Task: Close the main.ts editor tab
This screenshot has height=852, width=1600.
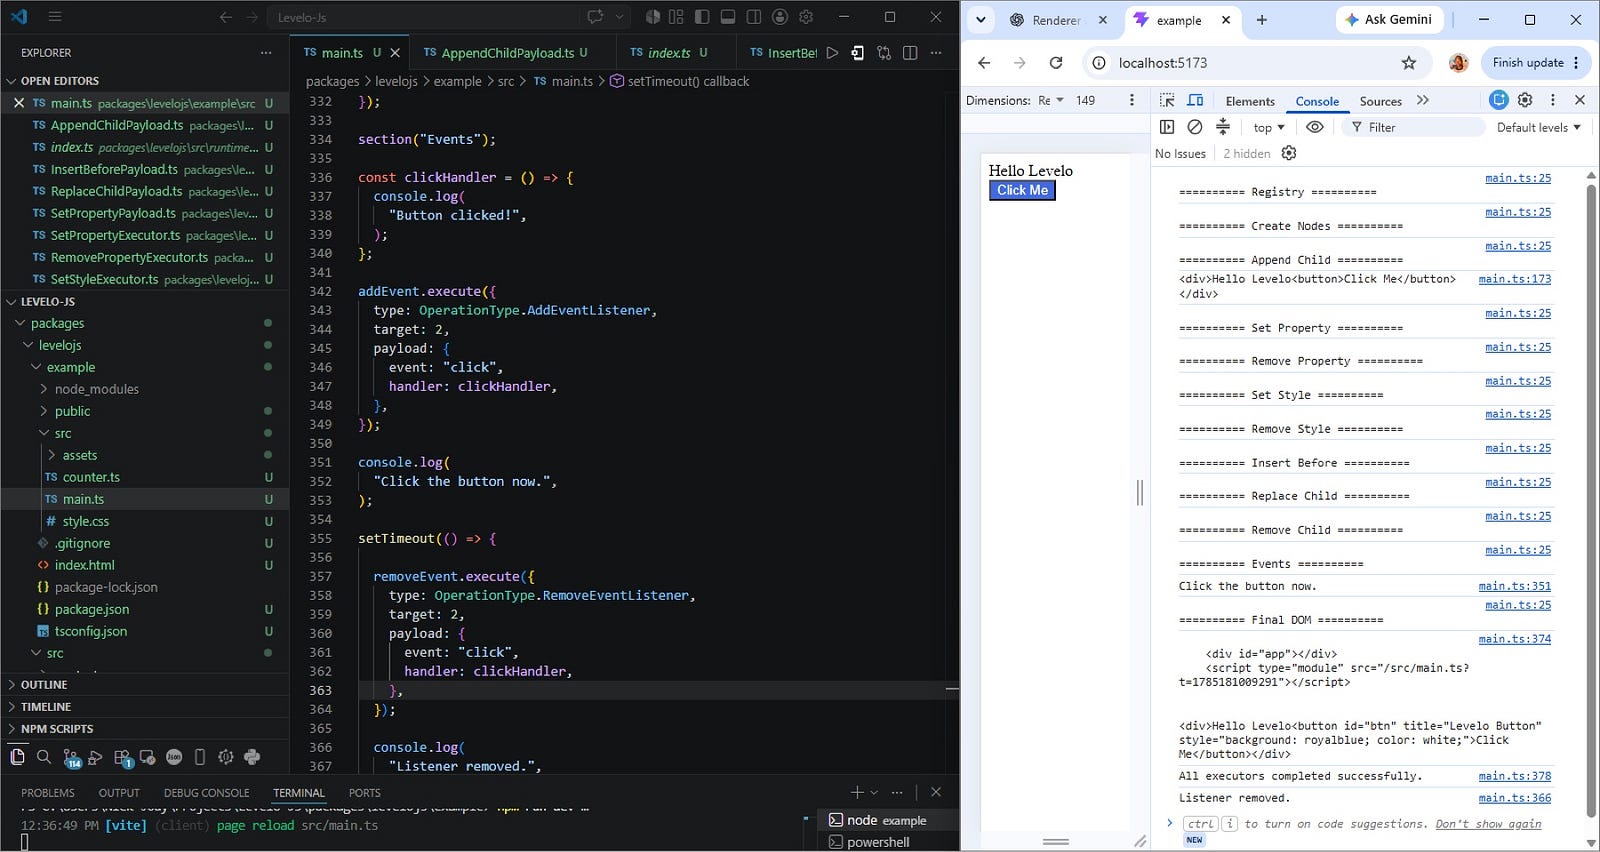Action: pos(395,53)
